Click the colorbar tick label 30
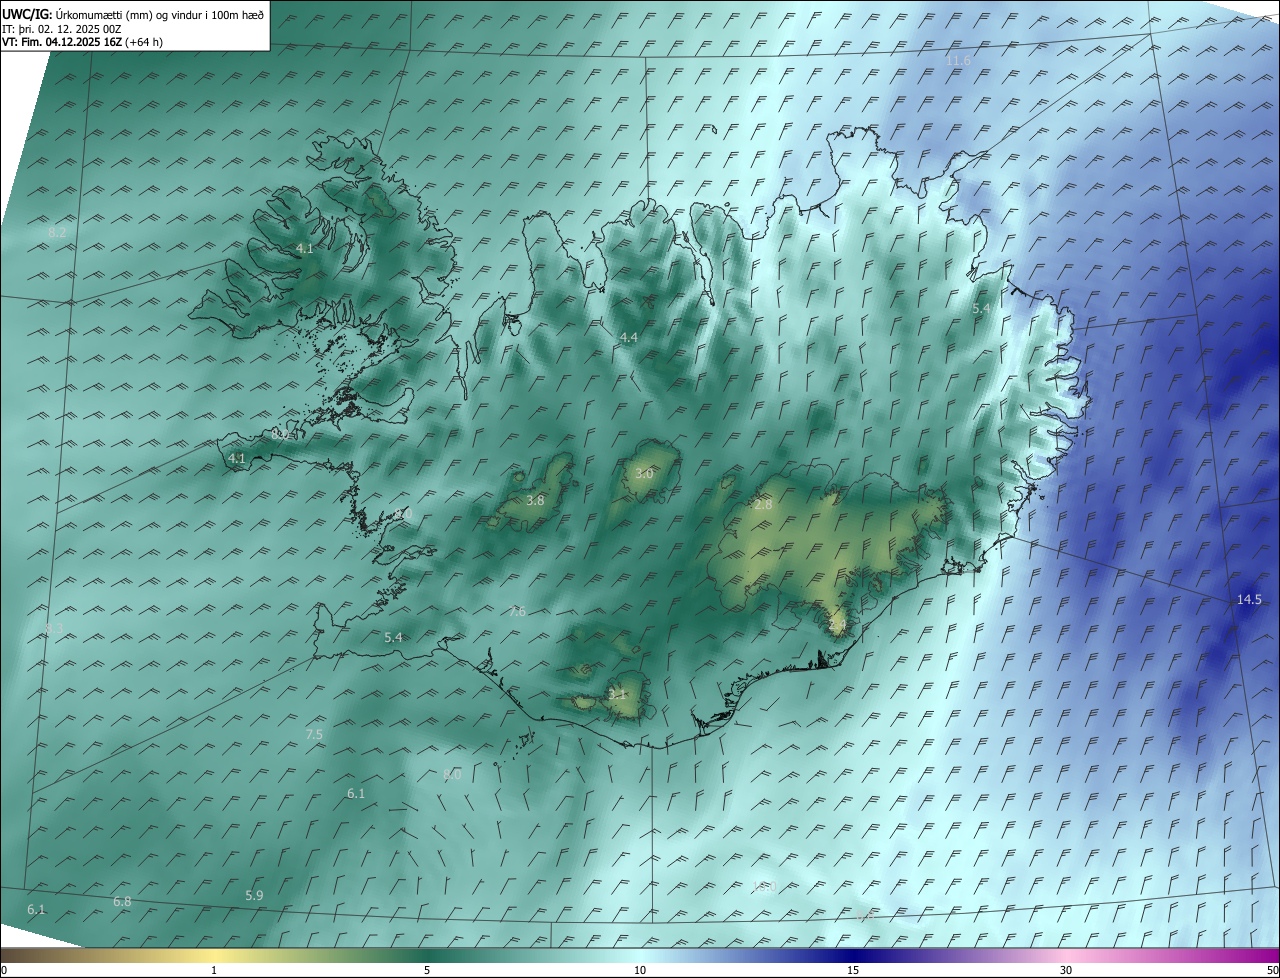 click(x=1066, y=970)
